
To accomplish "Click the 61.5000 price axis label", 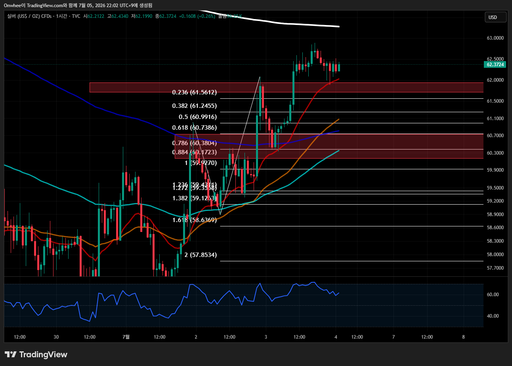I will click(495, 101).
